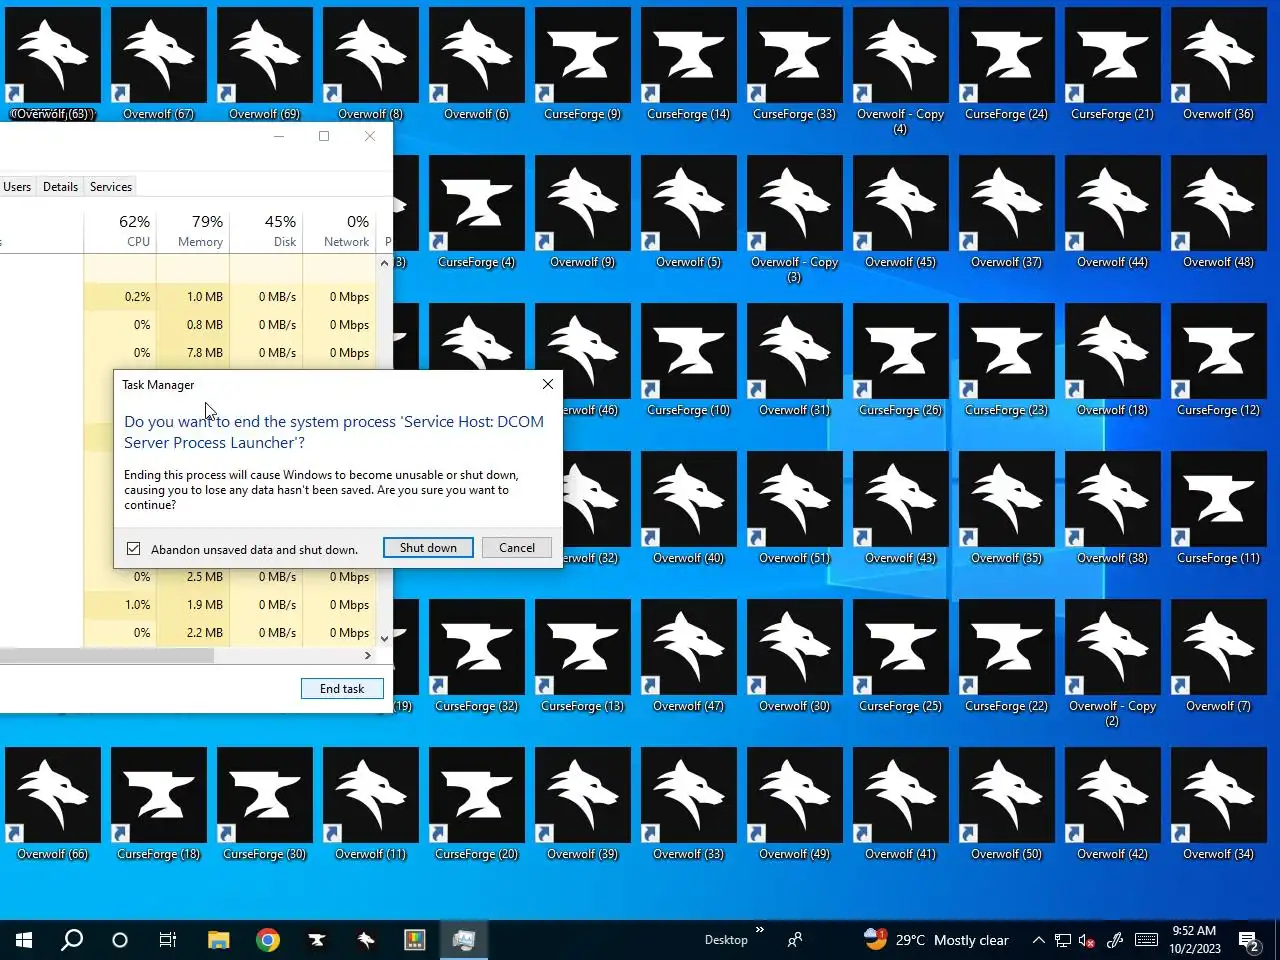This screenshot has width=1280, height=960.
Task: Select Overwolf (66) desktop icon
Action: pyautogui.click(x=53, y=805)
